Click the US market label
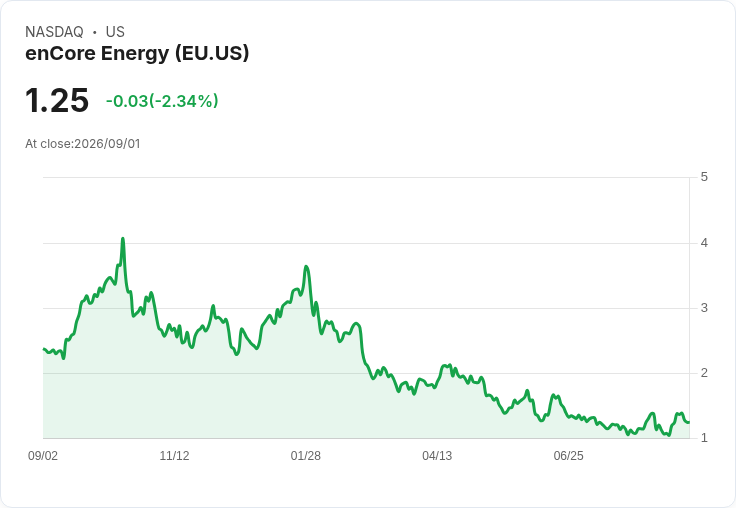 click(115, 32)
